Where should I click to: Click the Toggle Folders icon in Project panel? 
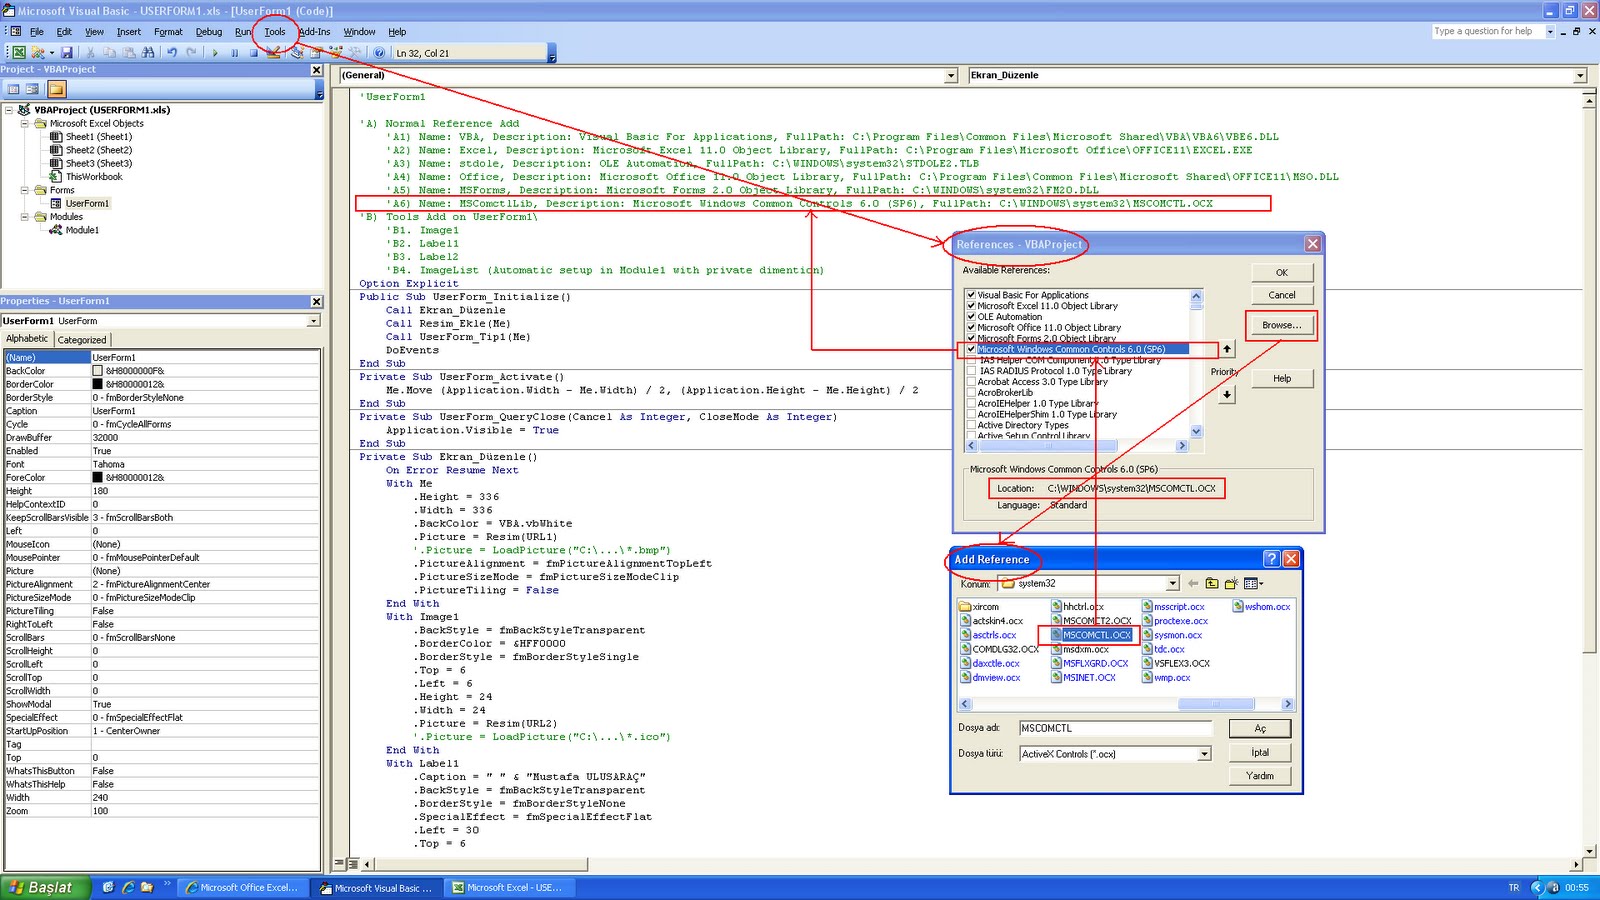[57, 89]
